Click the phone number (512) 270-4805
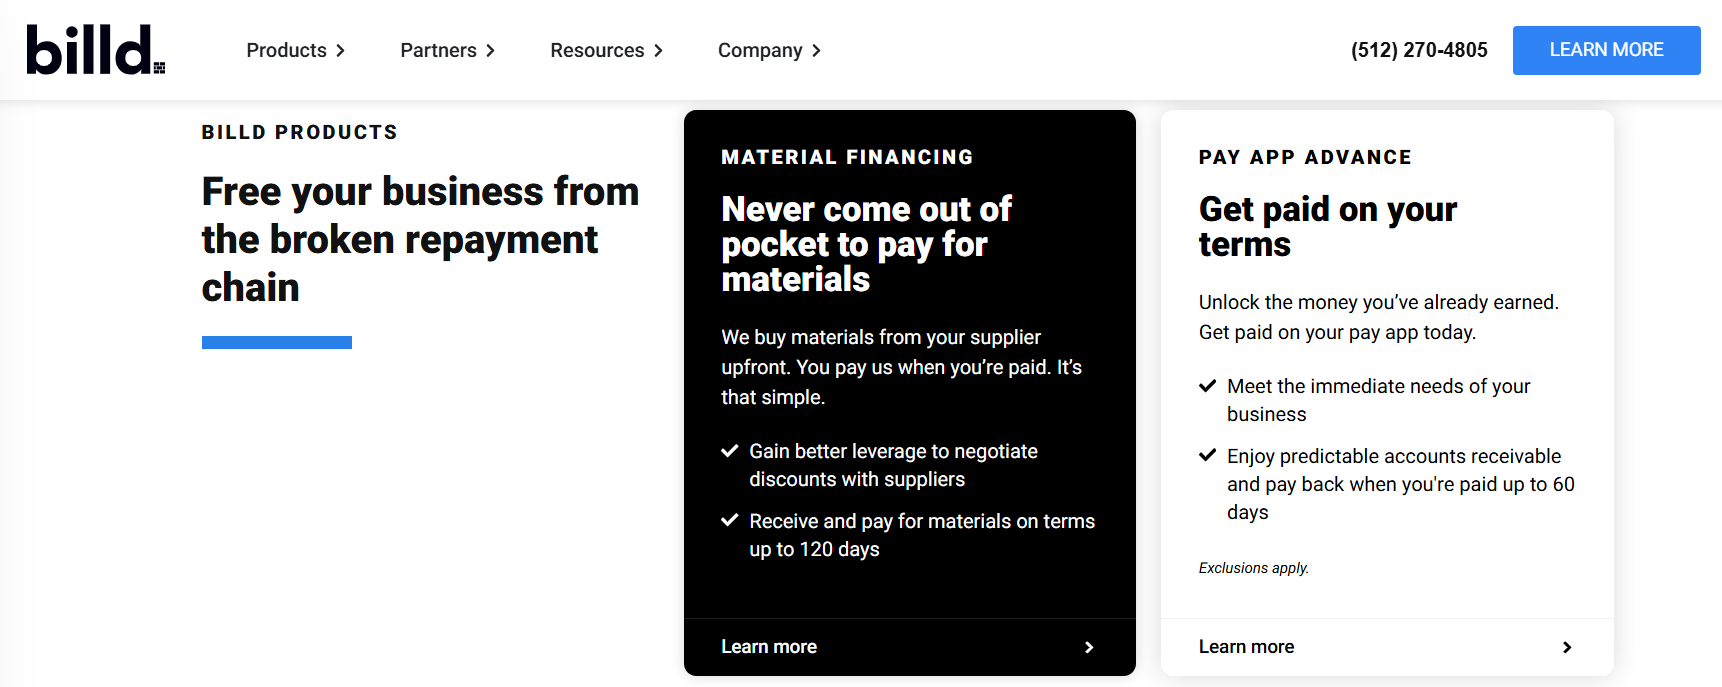 point(1419,50)
